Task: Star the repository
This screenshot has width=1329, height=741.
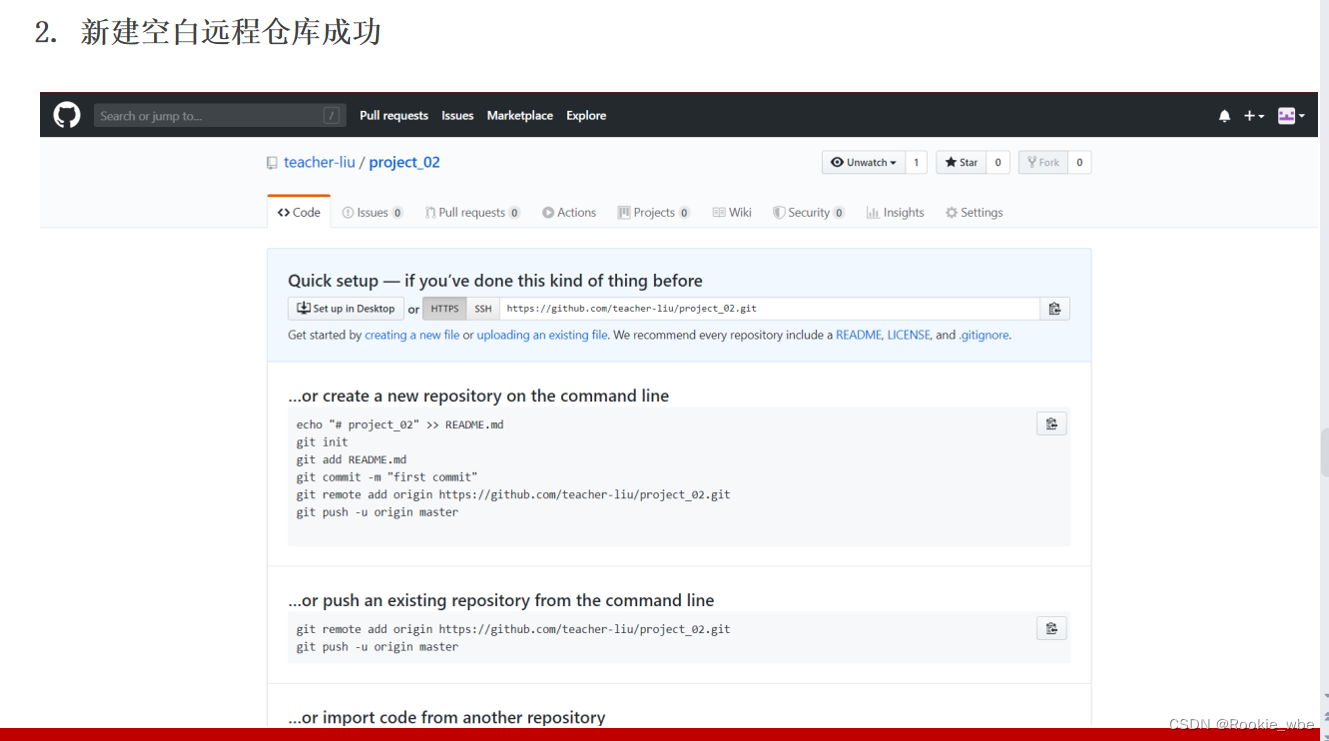Action: point(961,162)
